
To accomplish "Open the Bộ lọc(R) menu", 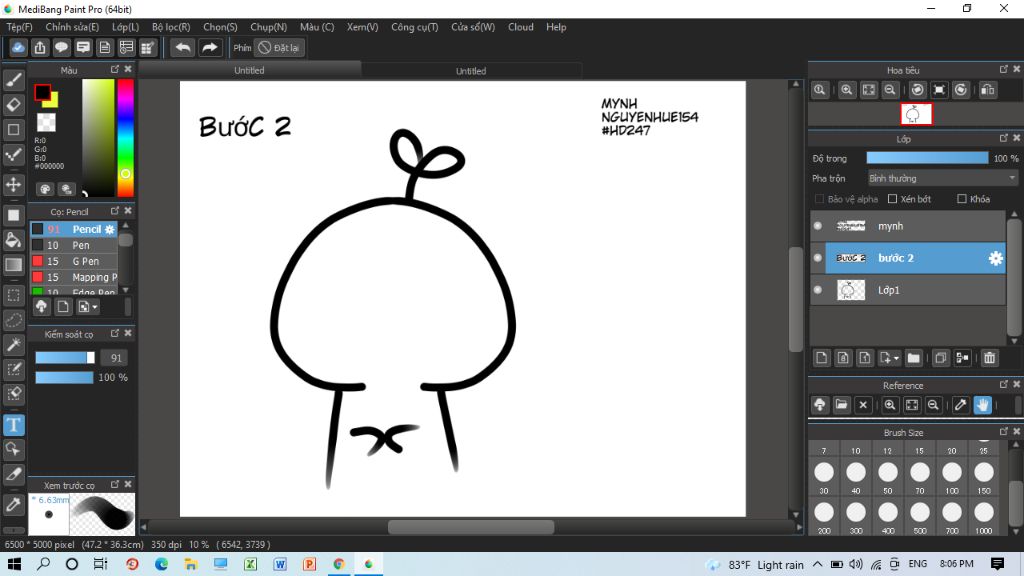I will coord(171,27).
